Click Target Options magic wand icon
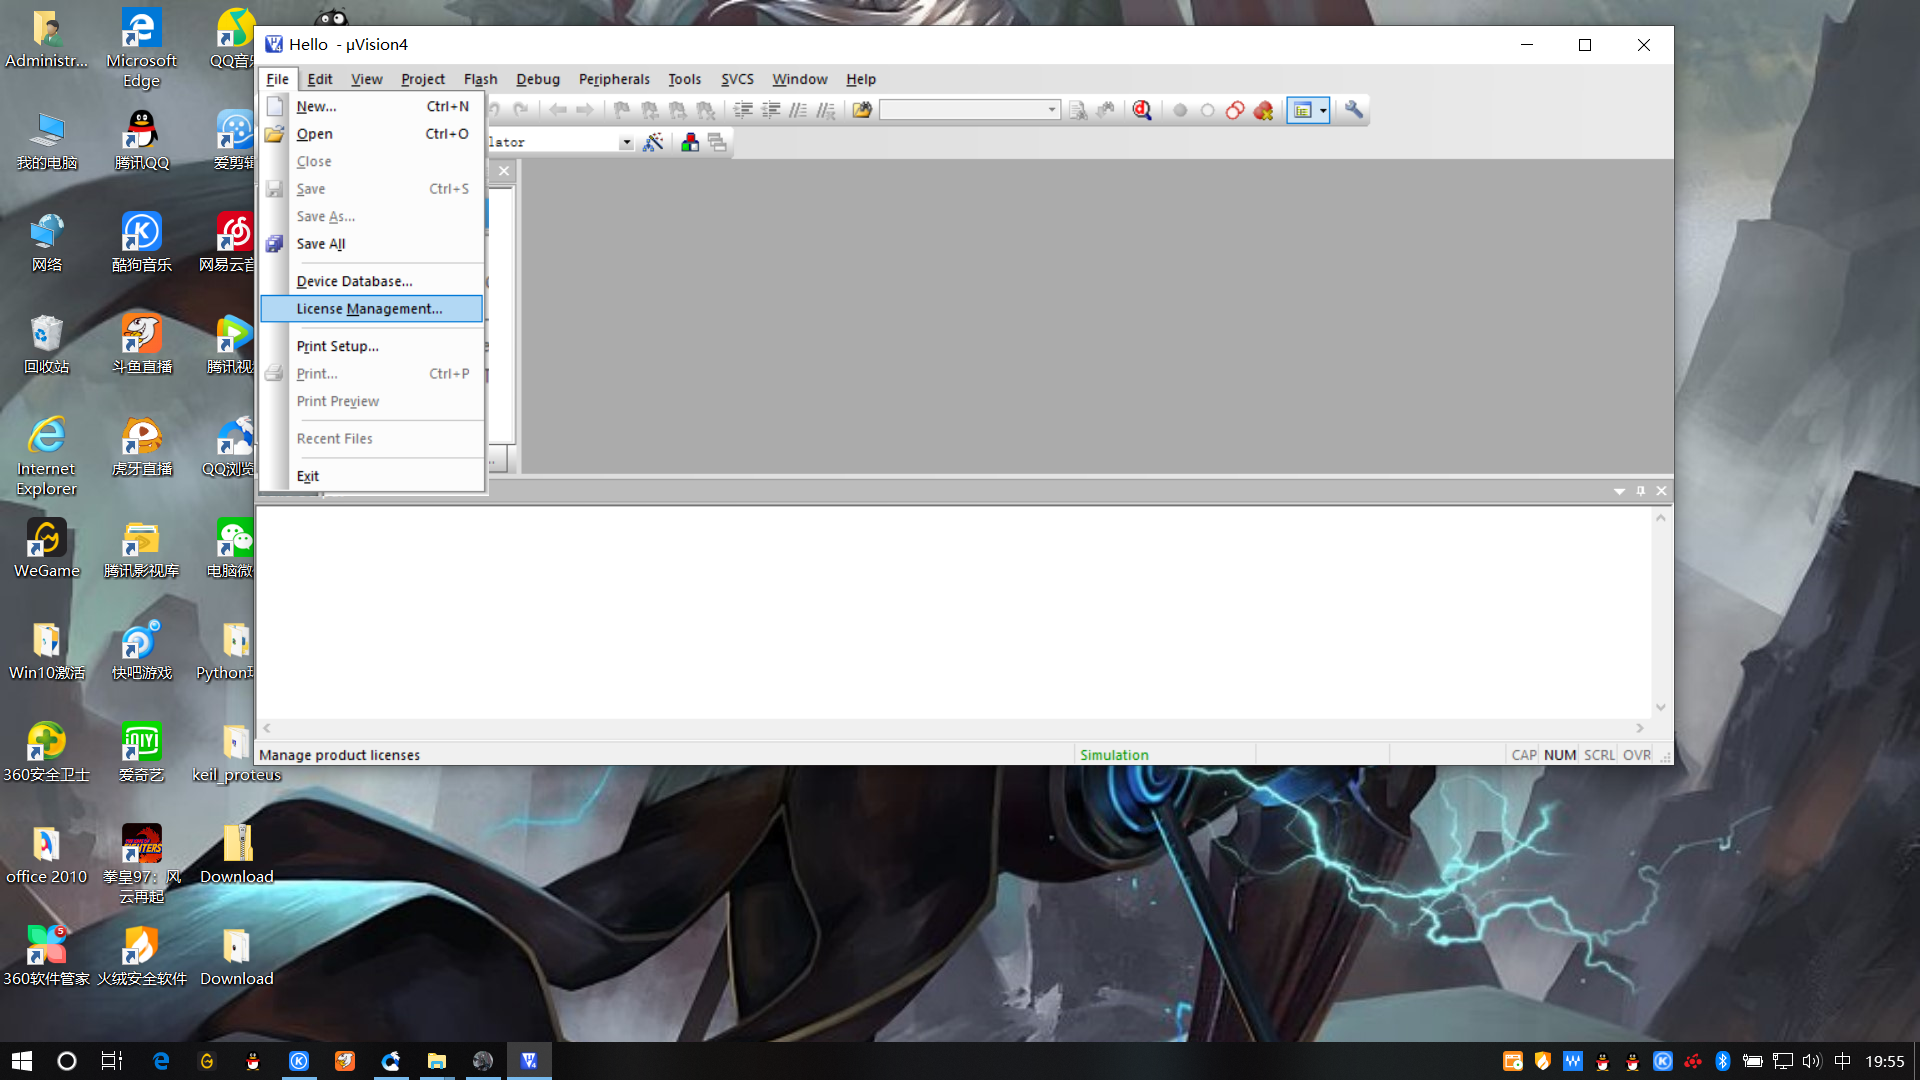The image size is (1920, 1080). point(653,143)
